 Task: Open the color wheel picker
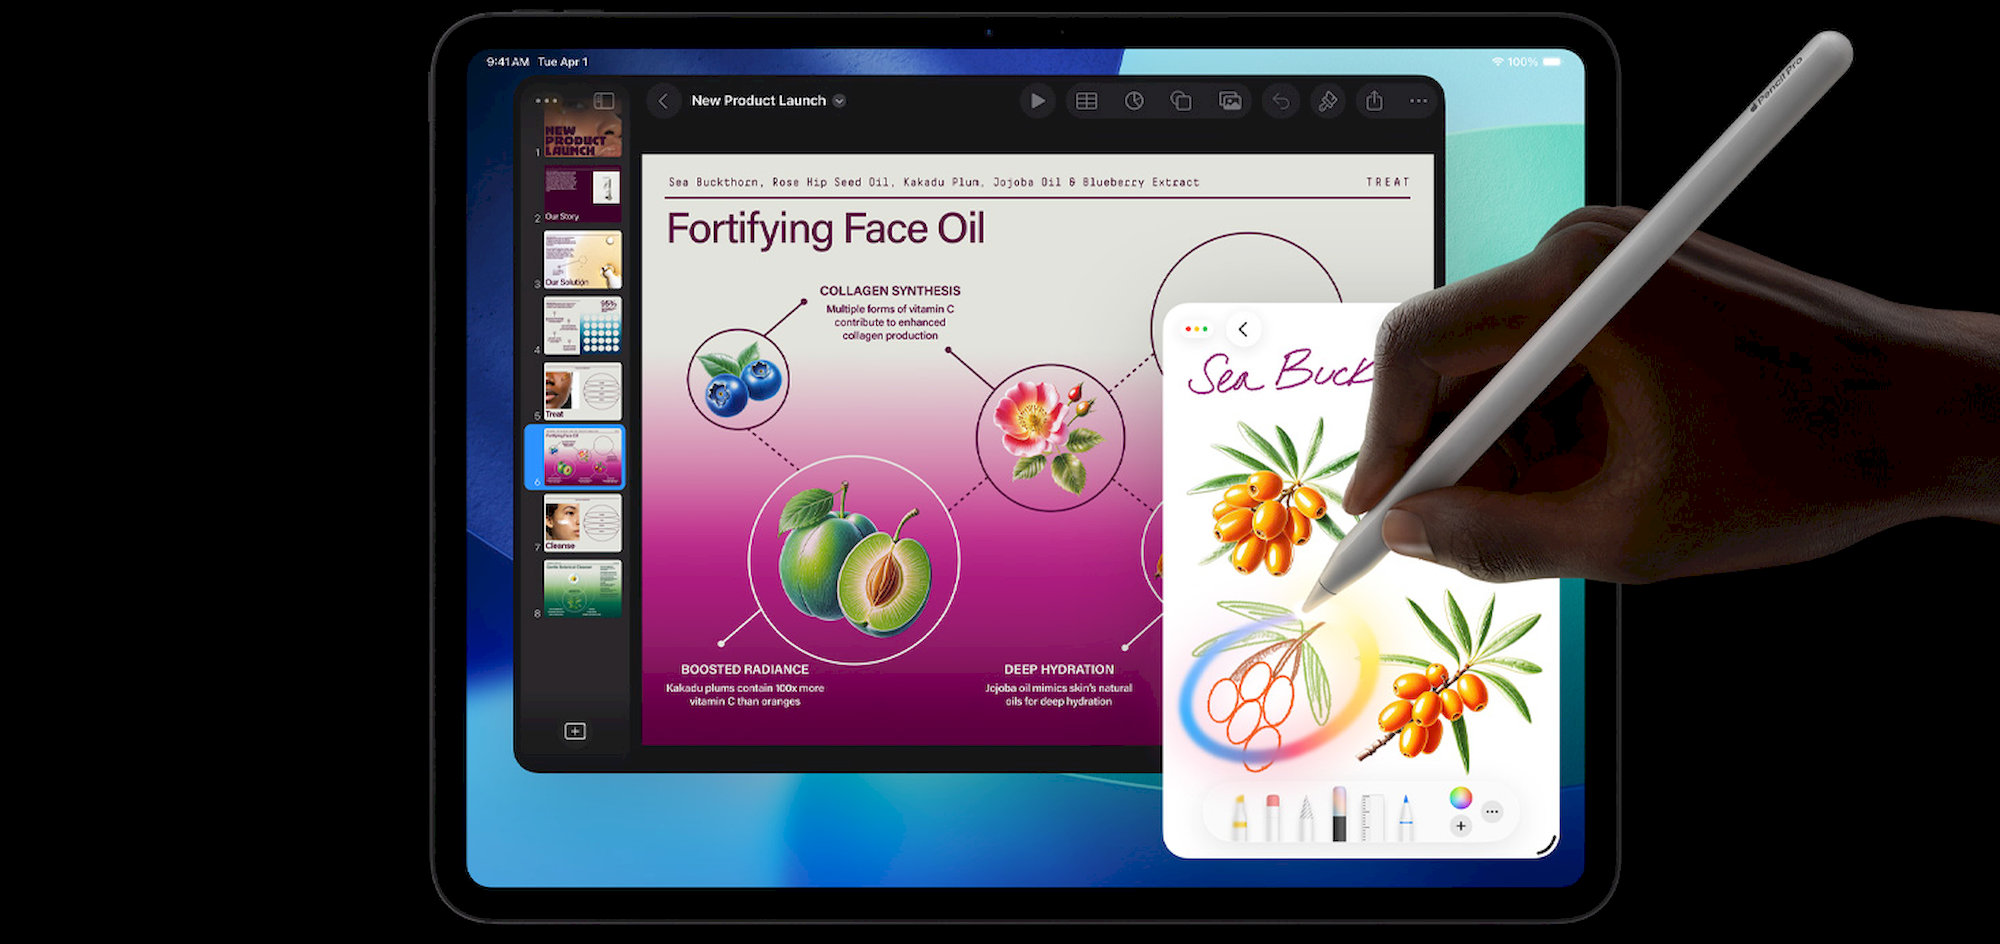pyautogui.click(x=1460, y=797)
